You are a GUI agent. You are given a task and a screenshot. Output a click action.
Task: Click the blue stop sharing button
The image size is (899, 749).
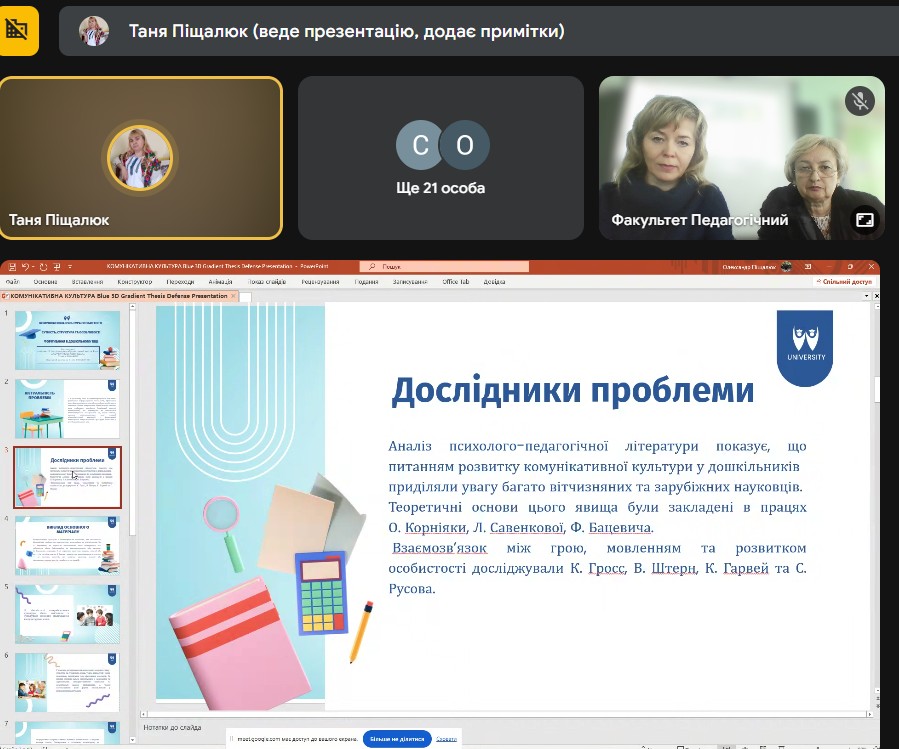(397, 739)
